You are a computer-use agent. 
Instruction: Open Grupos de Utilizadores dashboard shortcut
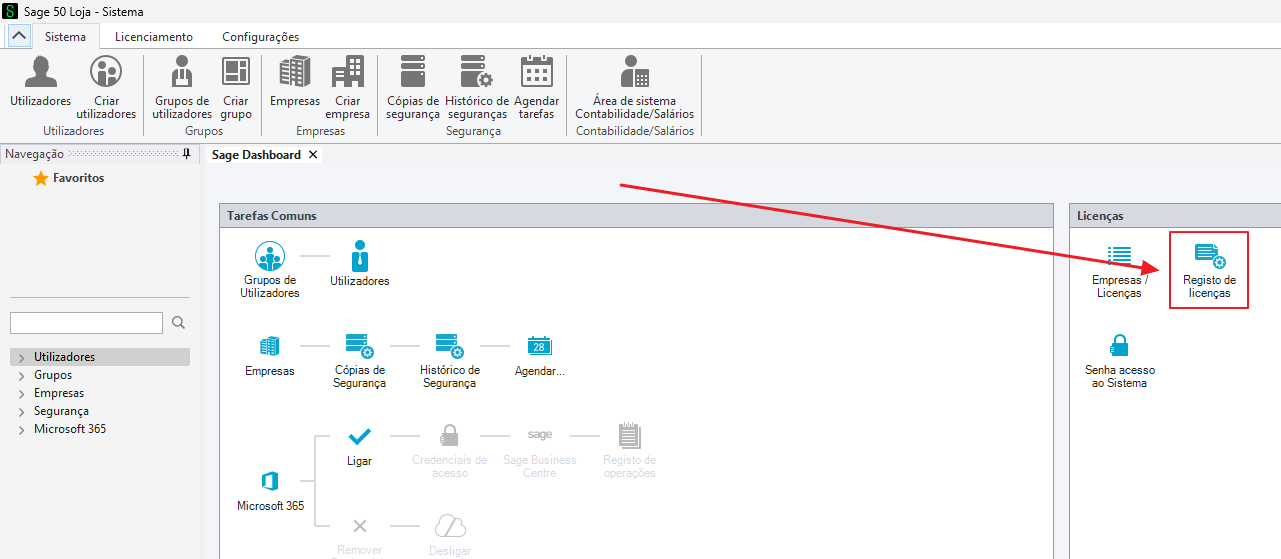point(270,270)
